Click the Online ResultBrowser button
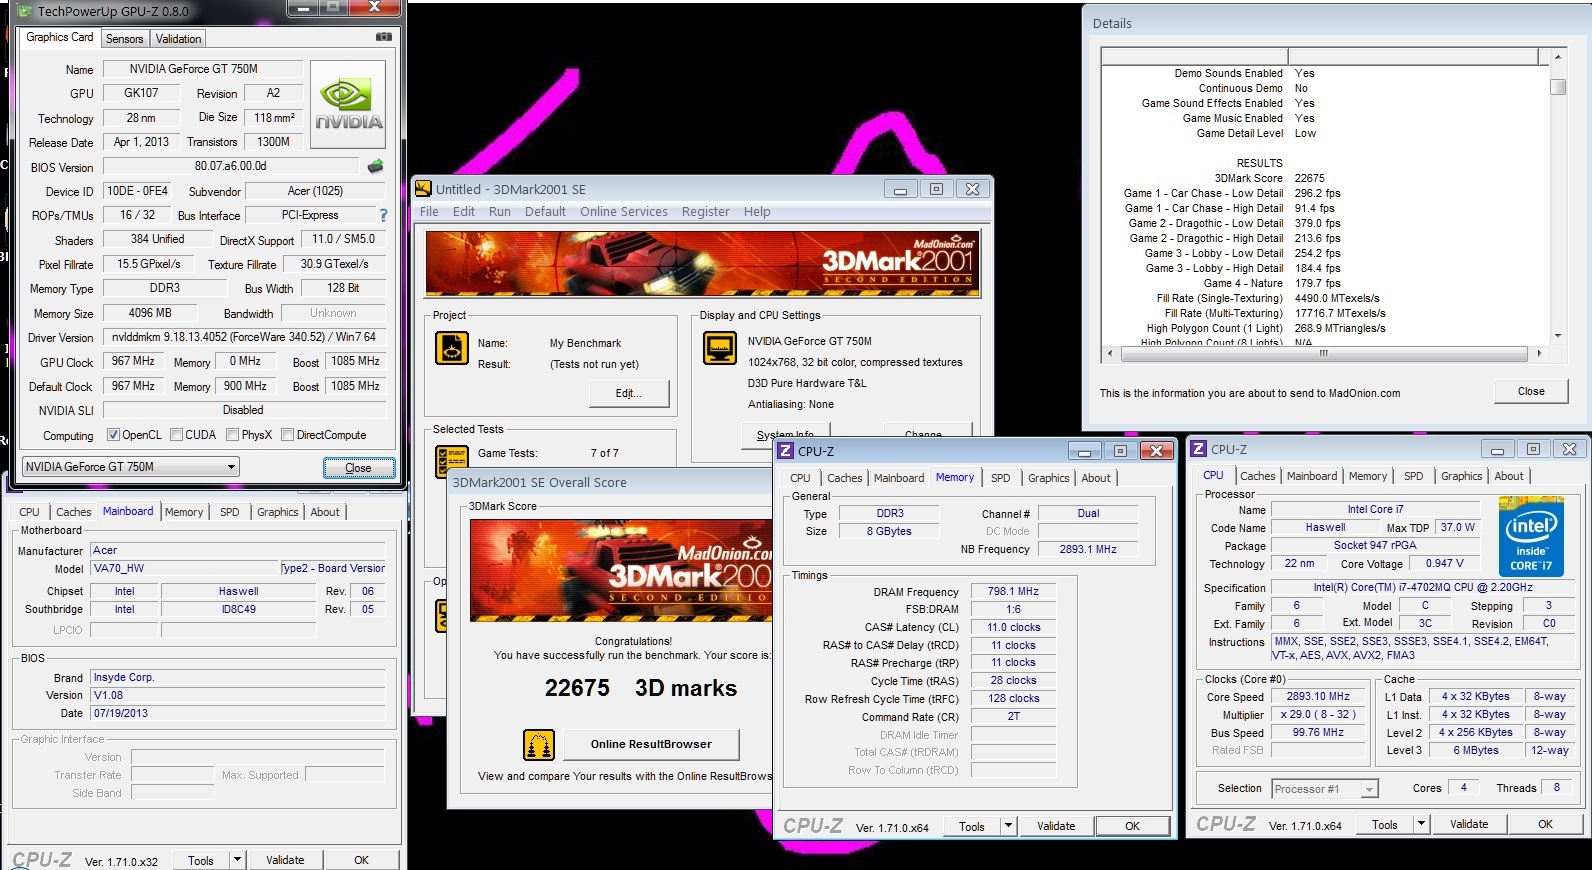The height and width of the screenshot is (870, 1592). [x=651, y=744]
